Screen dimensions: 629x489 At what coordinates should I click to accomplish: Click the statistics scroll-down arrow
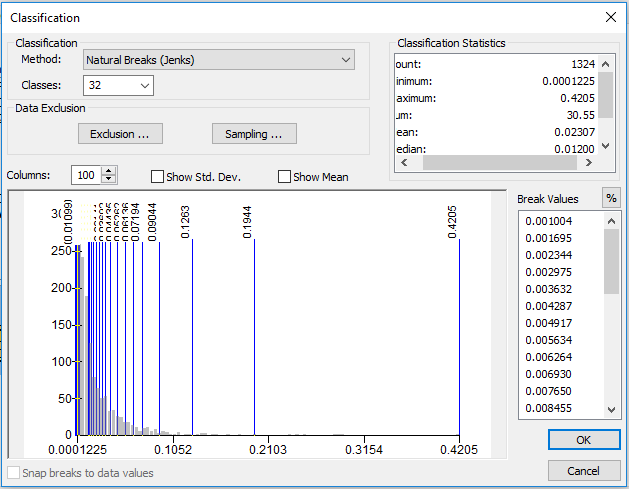click(606, 146)
